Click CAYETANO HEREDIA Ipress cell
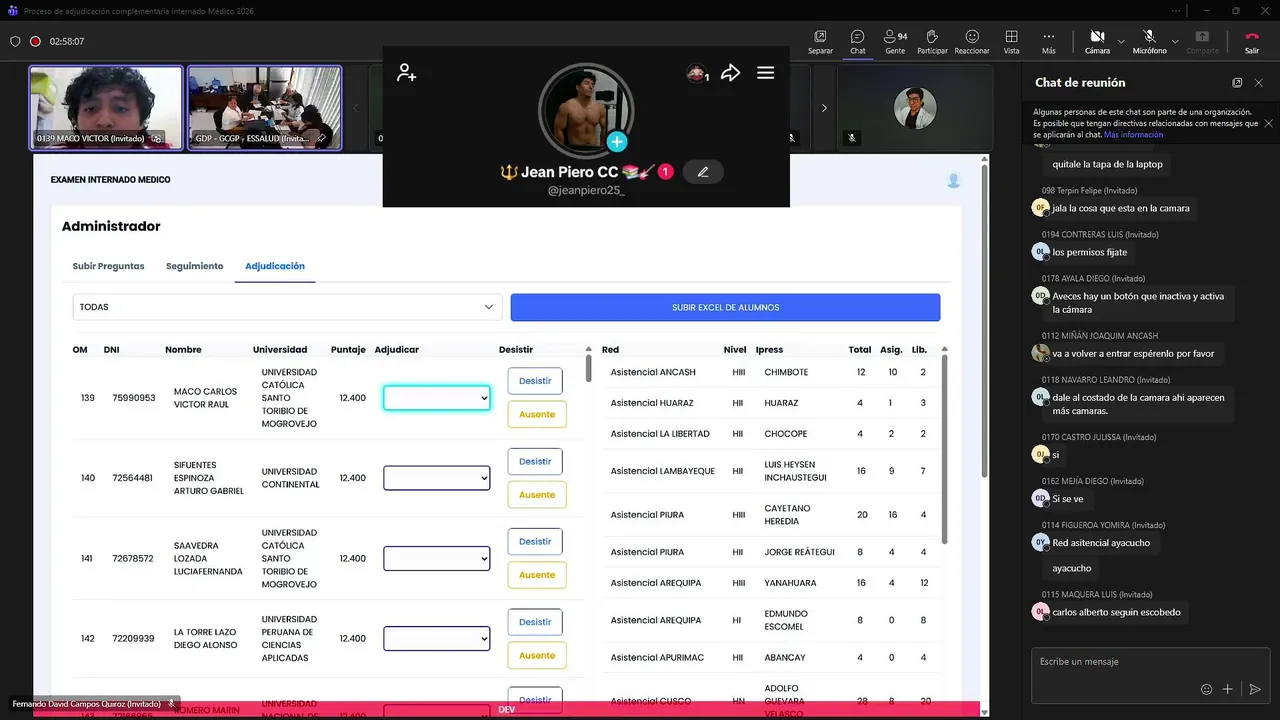This screenshot has height=720, width=1280. (x=788, y=515)
